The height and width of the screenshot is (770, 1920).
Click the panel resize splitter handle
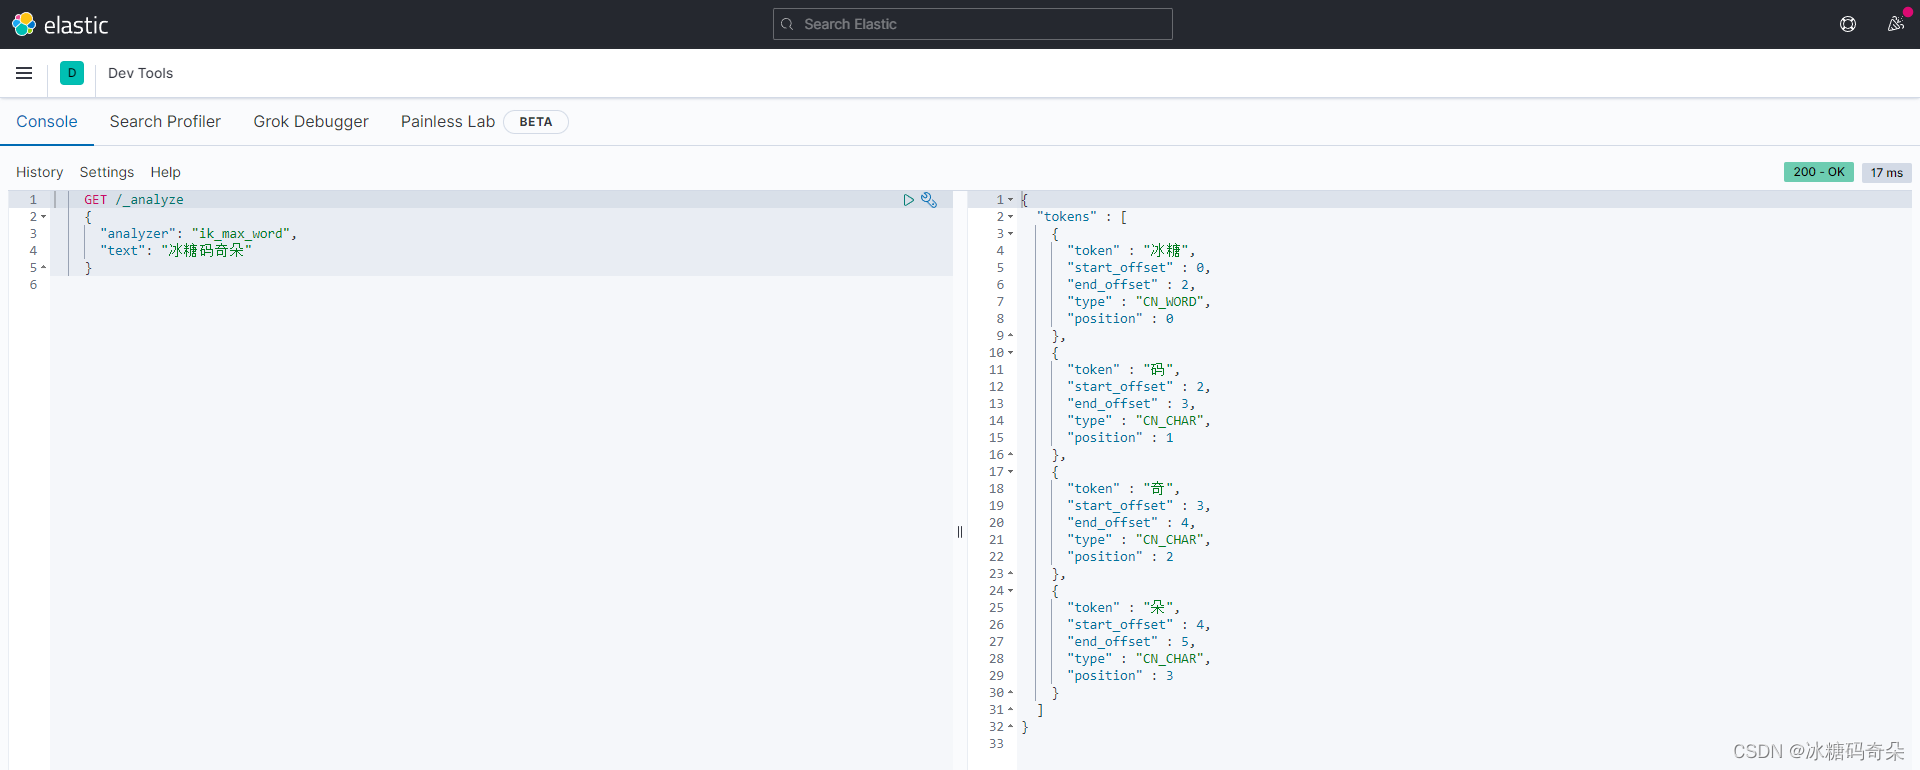click(960, 532)
